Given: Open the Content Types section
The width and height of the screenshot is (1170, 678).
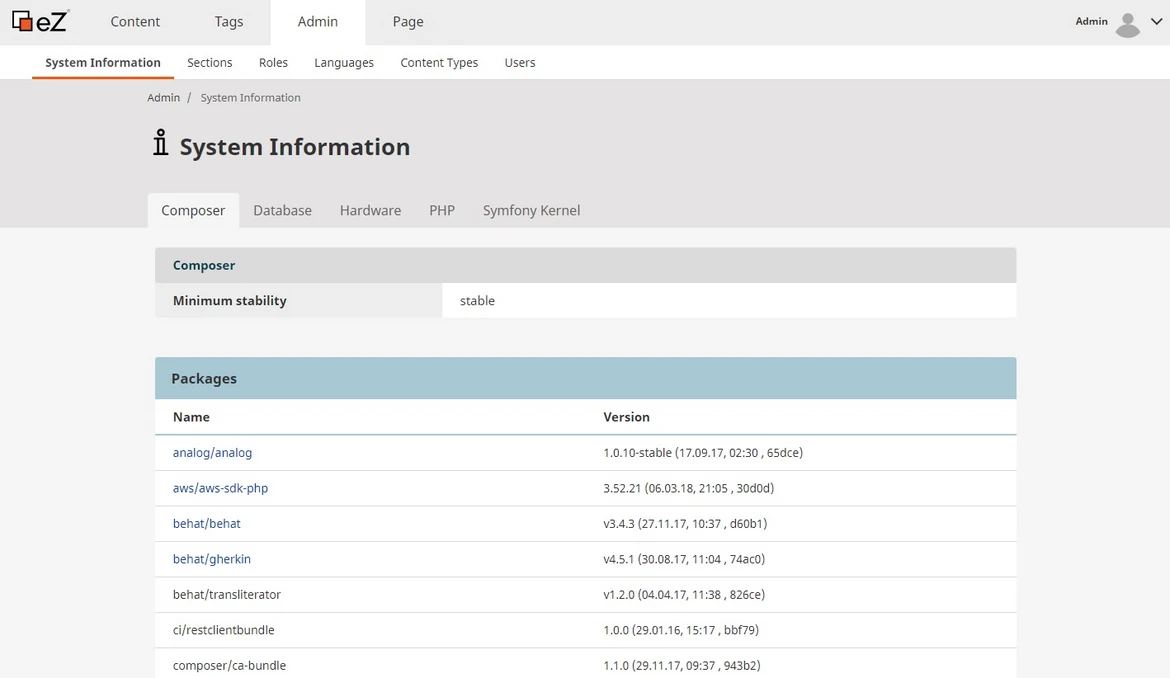Looking at the screenshot, I should [x=439, y=62].
